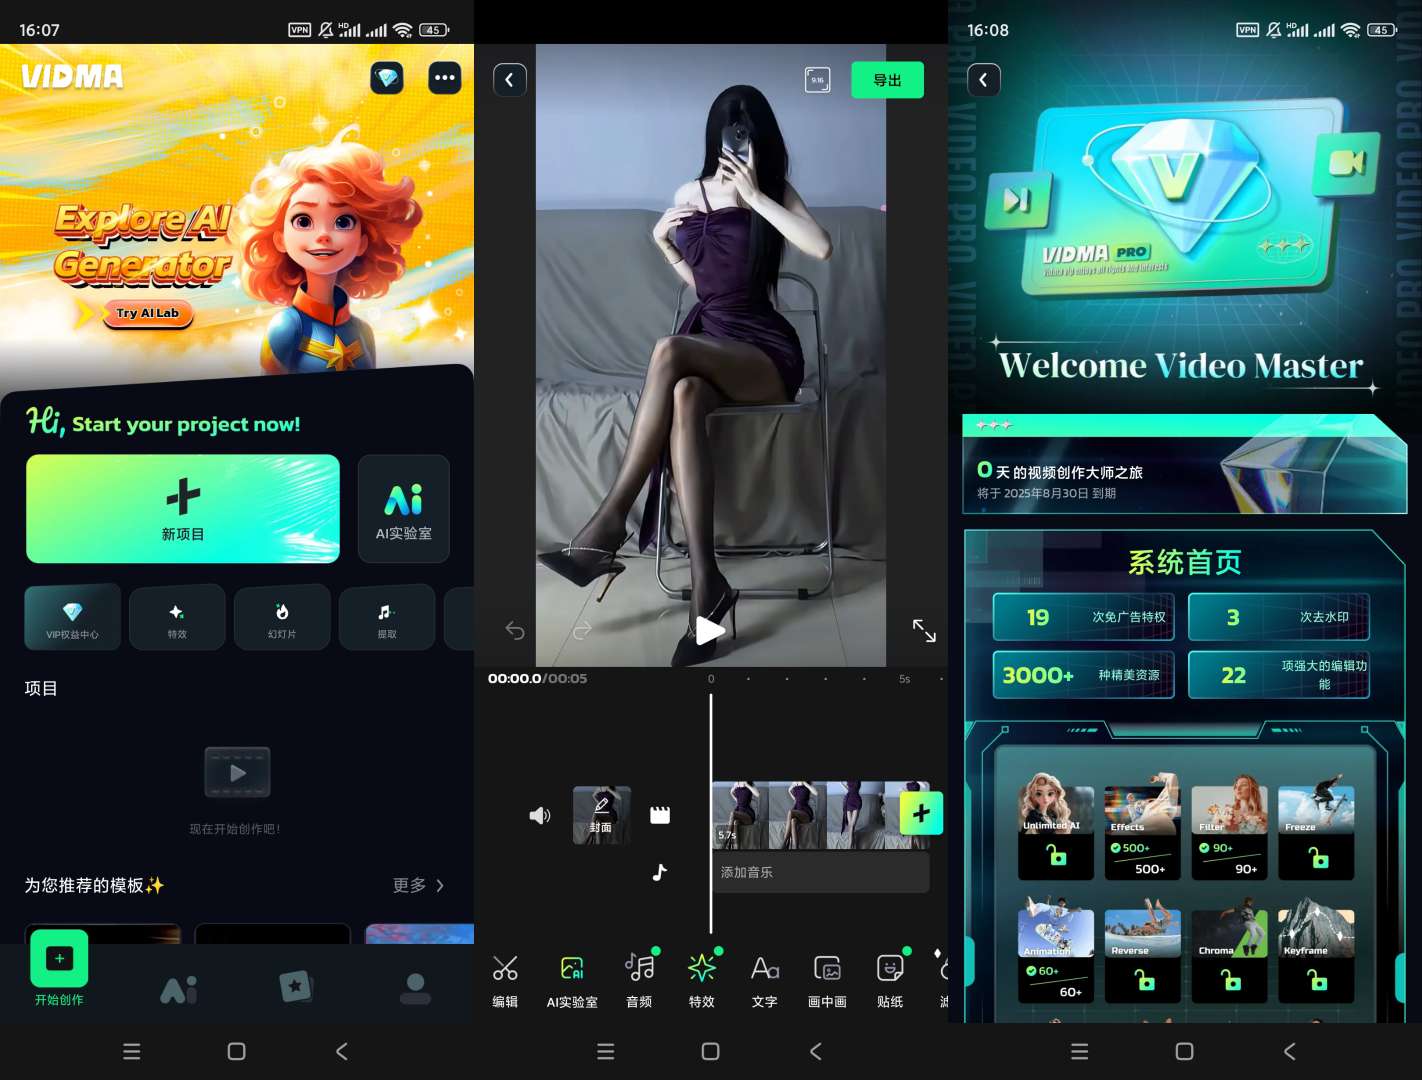Open the Effects 500+ feature card
1422x1080 pixels.
tap(1142, 828)
